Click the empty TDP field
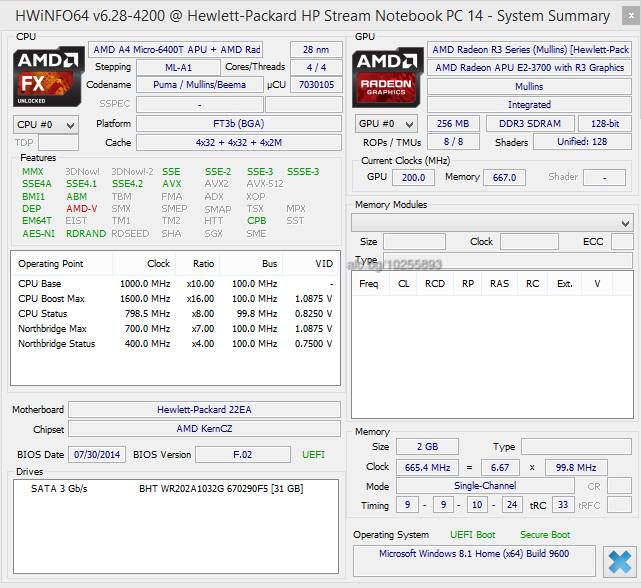The width and height of the screenshot is (641, 588). (58, 143)
